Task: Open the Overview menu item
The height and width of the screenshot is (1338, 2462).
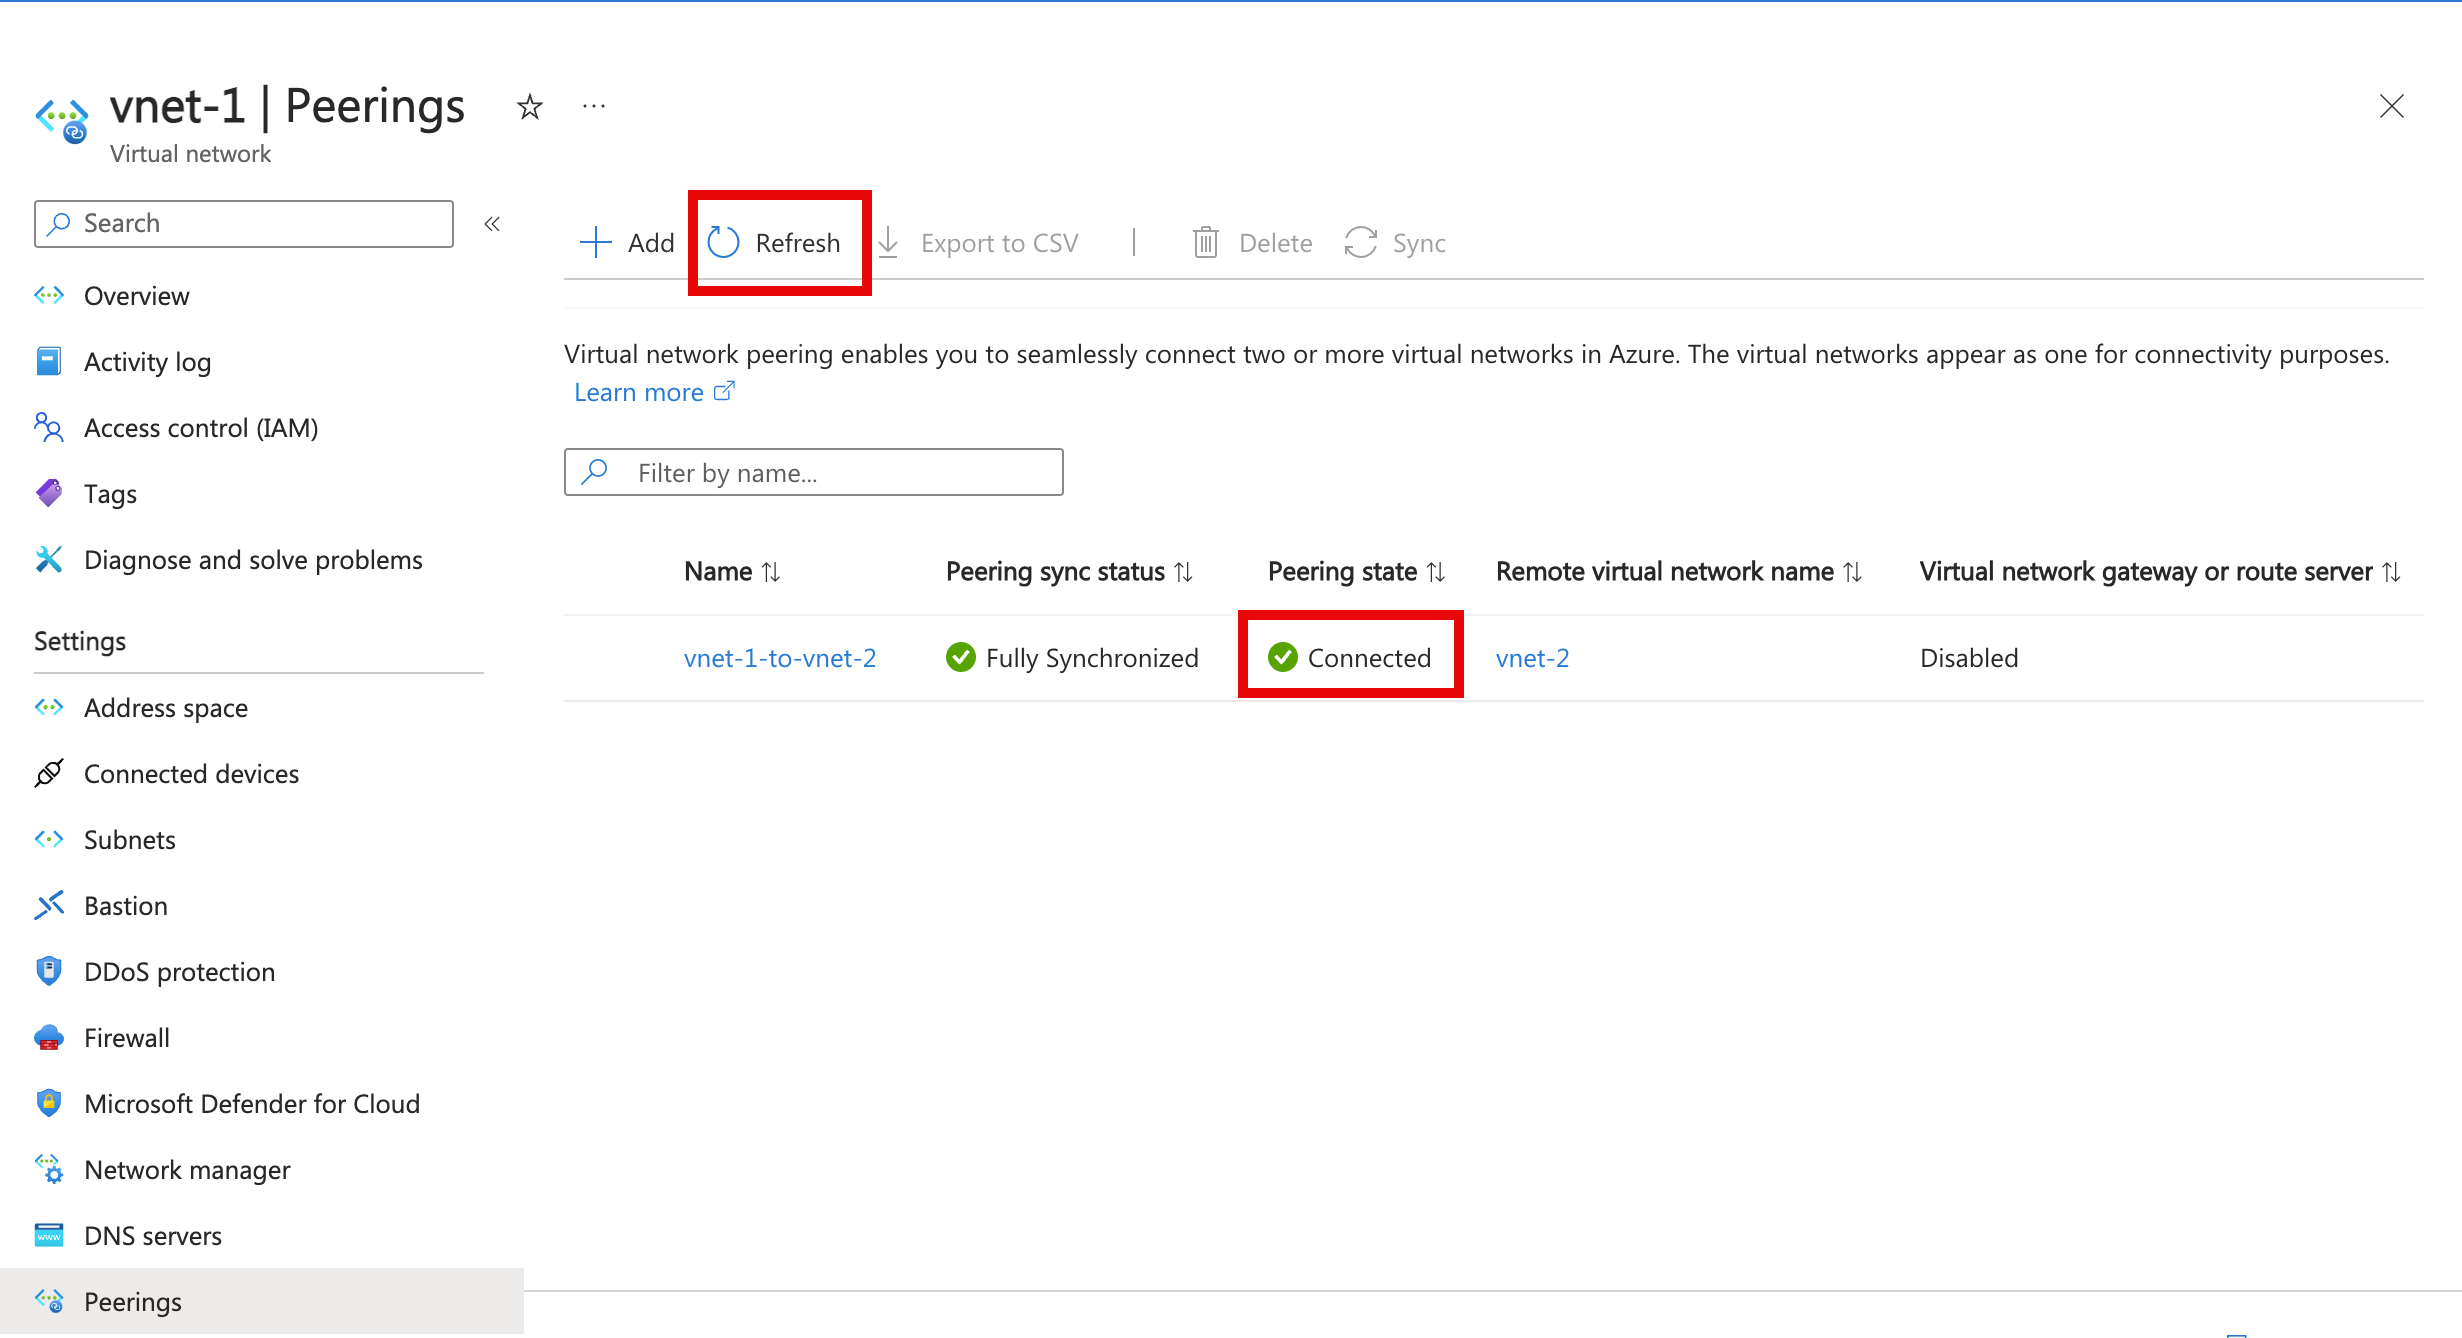Action: (x=135, y=295)
